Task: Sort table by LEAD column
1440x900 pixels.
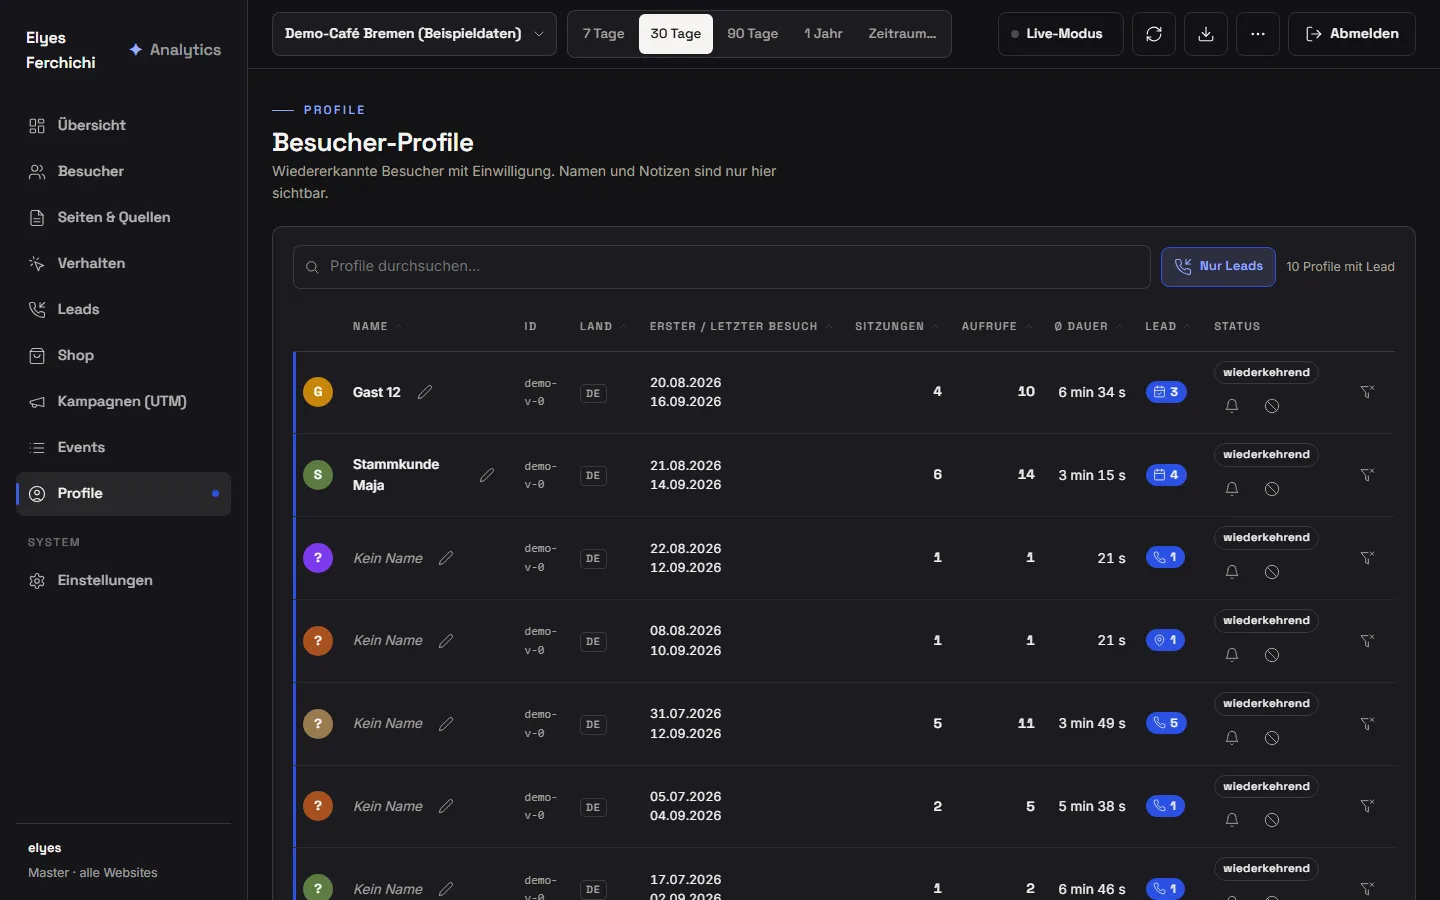Action: coord(1167,327)
